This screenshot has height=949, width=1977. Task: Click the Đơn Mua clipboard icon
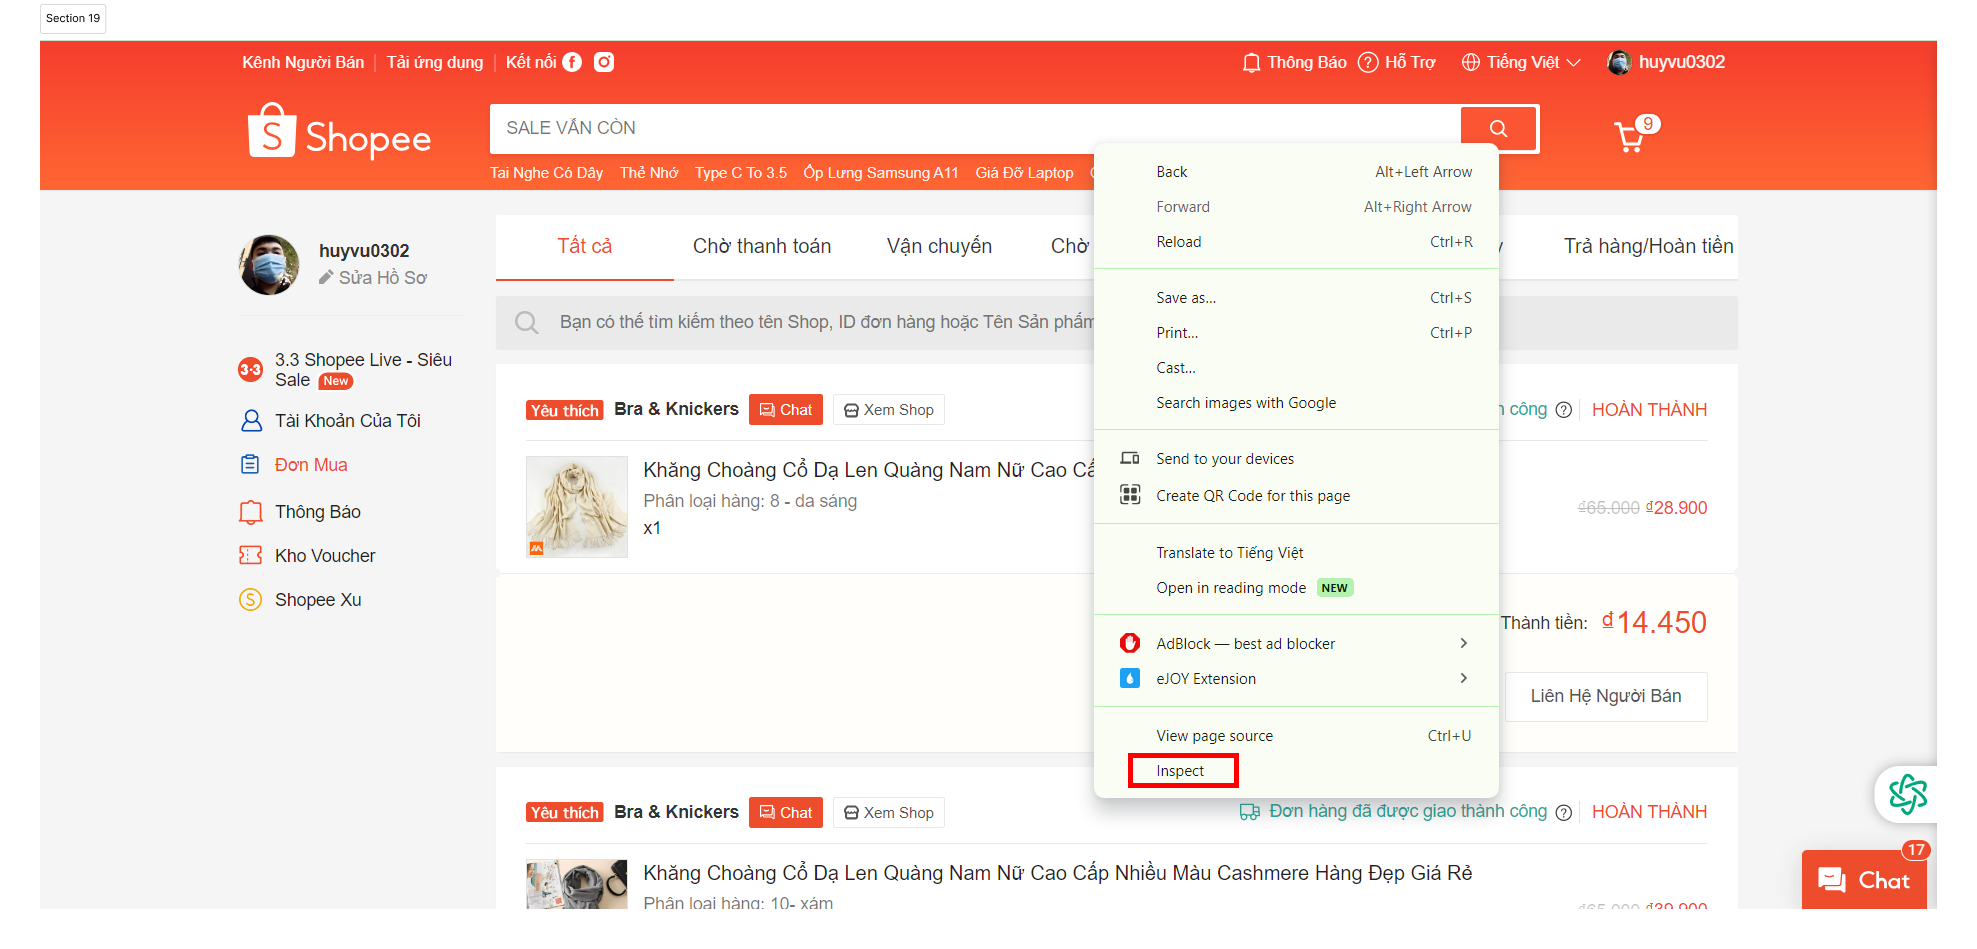250,464
